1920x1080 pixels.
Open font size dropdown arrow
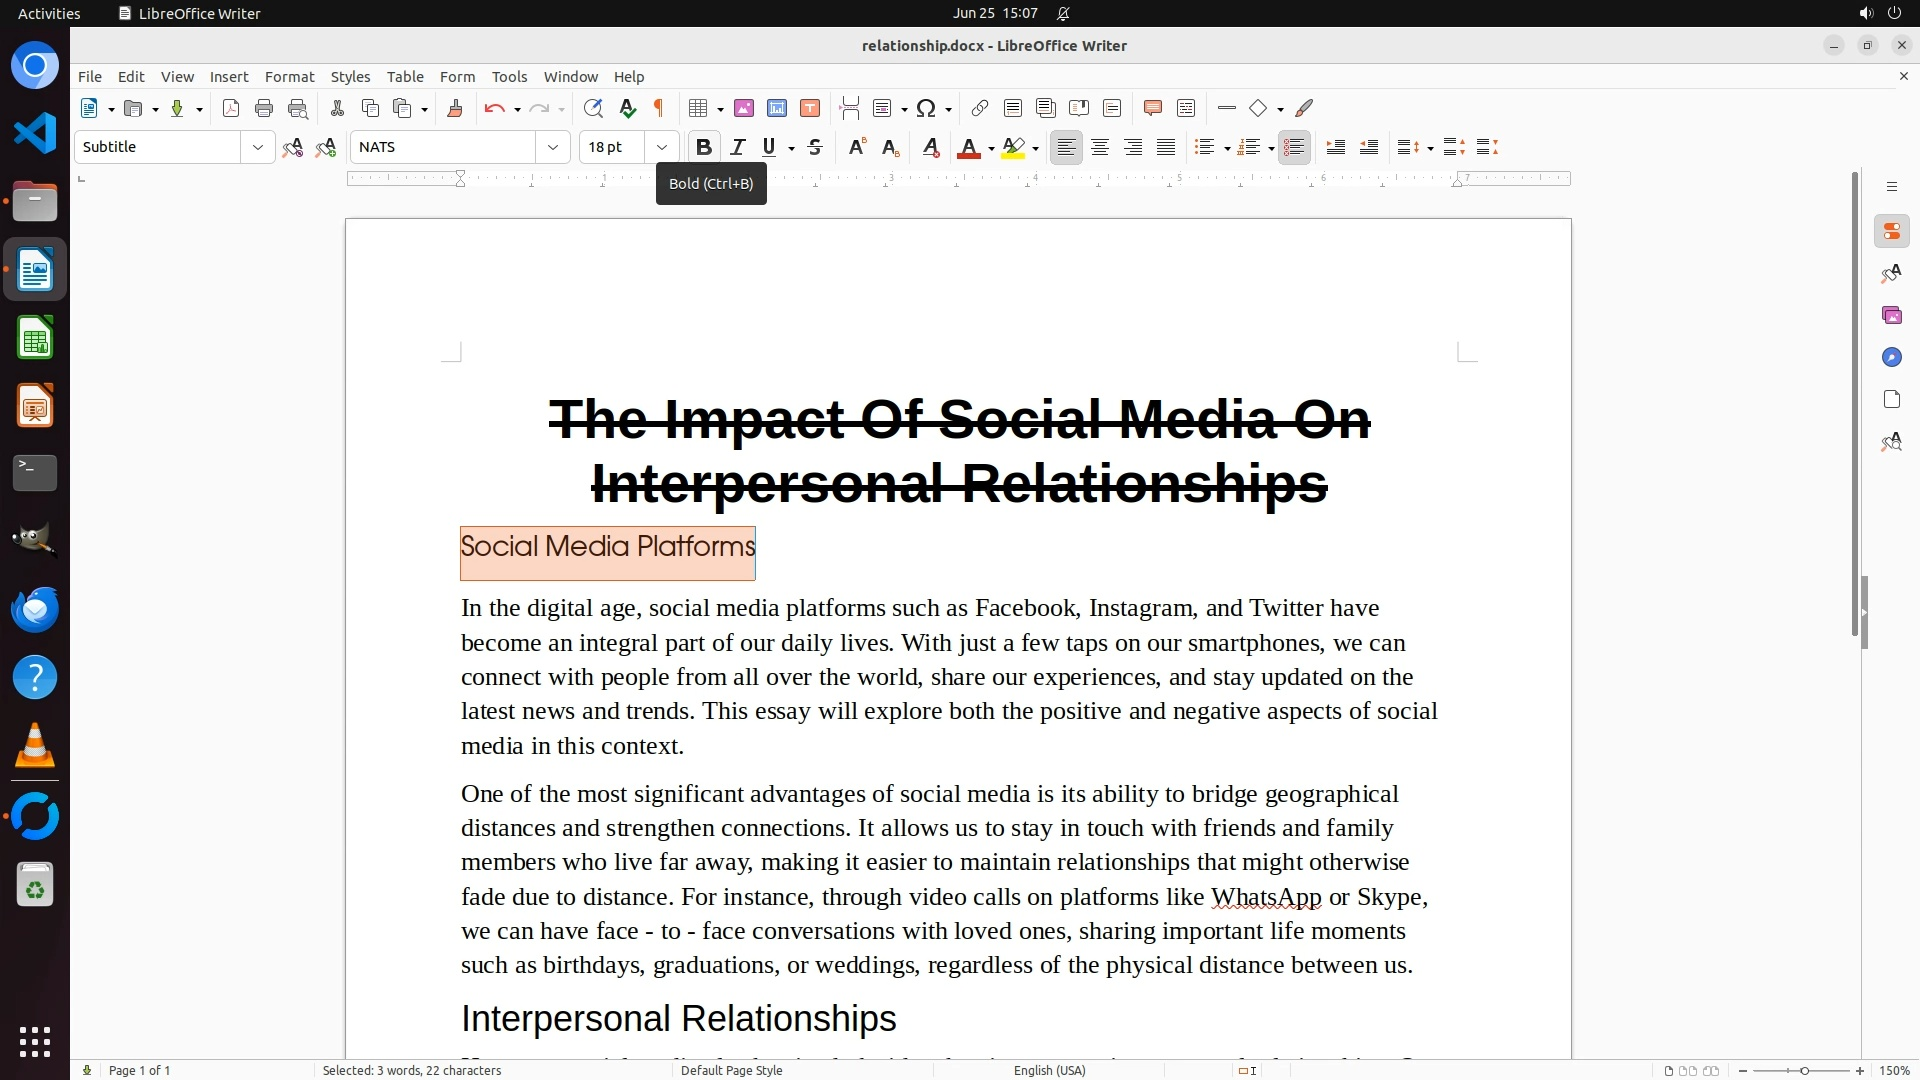click(x=661, y=148)
